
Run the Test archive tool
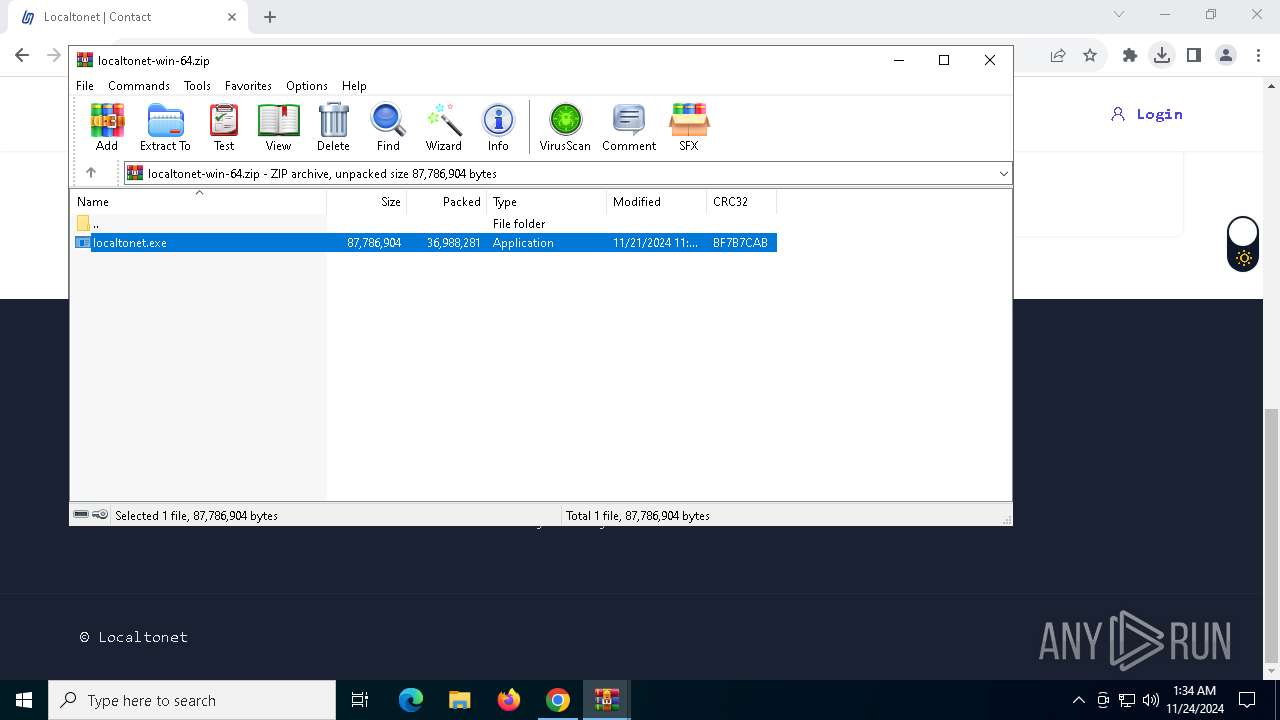point(224,127)
